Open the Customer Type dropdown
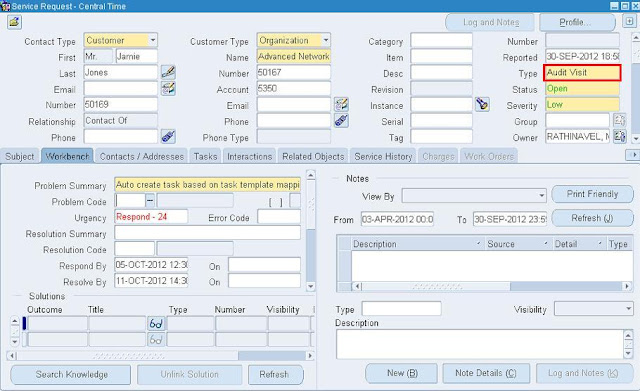The width and height of the screenshot is (640, 391). pos(326,40)
